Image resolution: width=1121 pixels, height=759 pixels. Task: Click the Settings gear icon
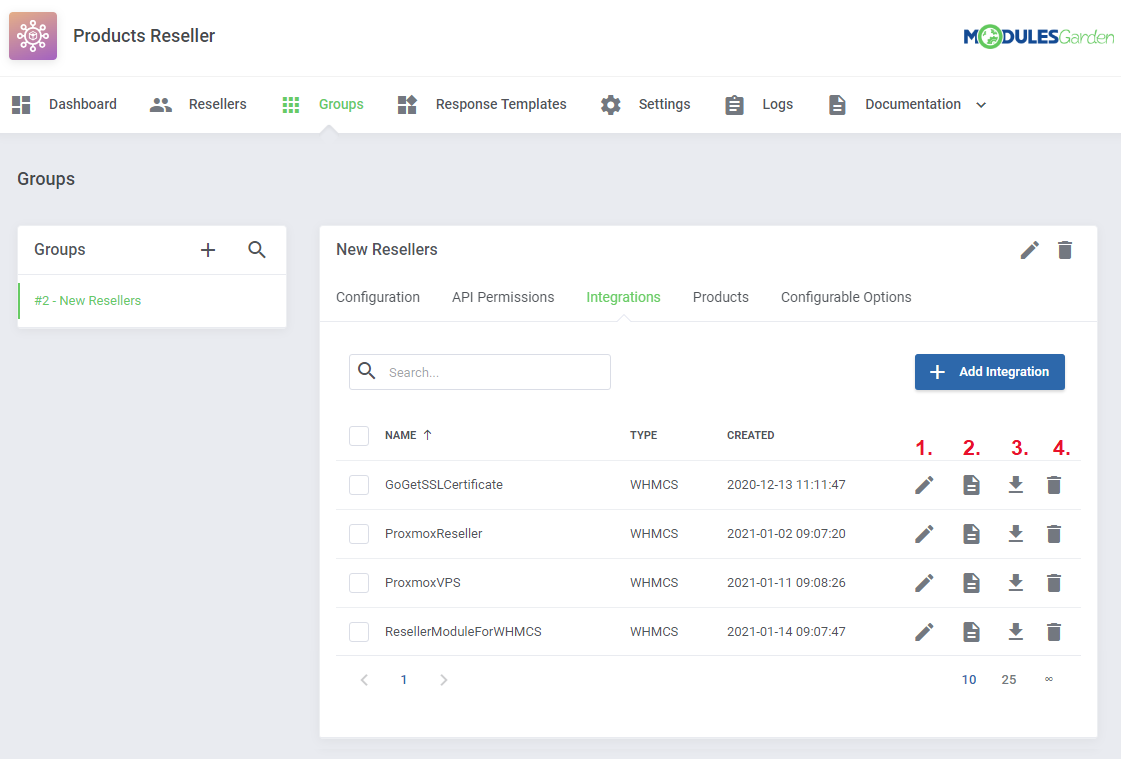611,105
